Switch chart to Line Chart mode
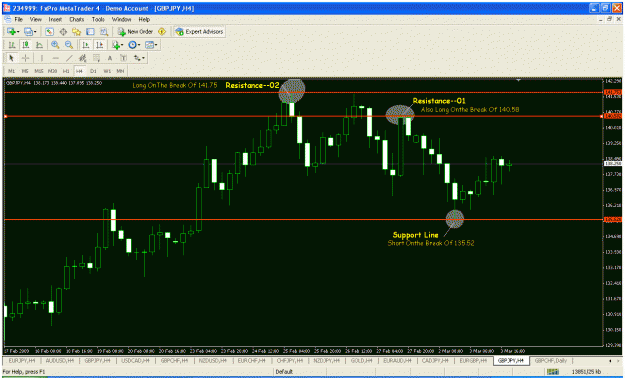 click(x=39, y=45)
